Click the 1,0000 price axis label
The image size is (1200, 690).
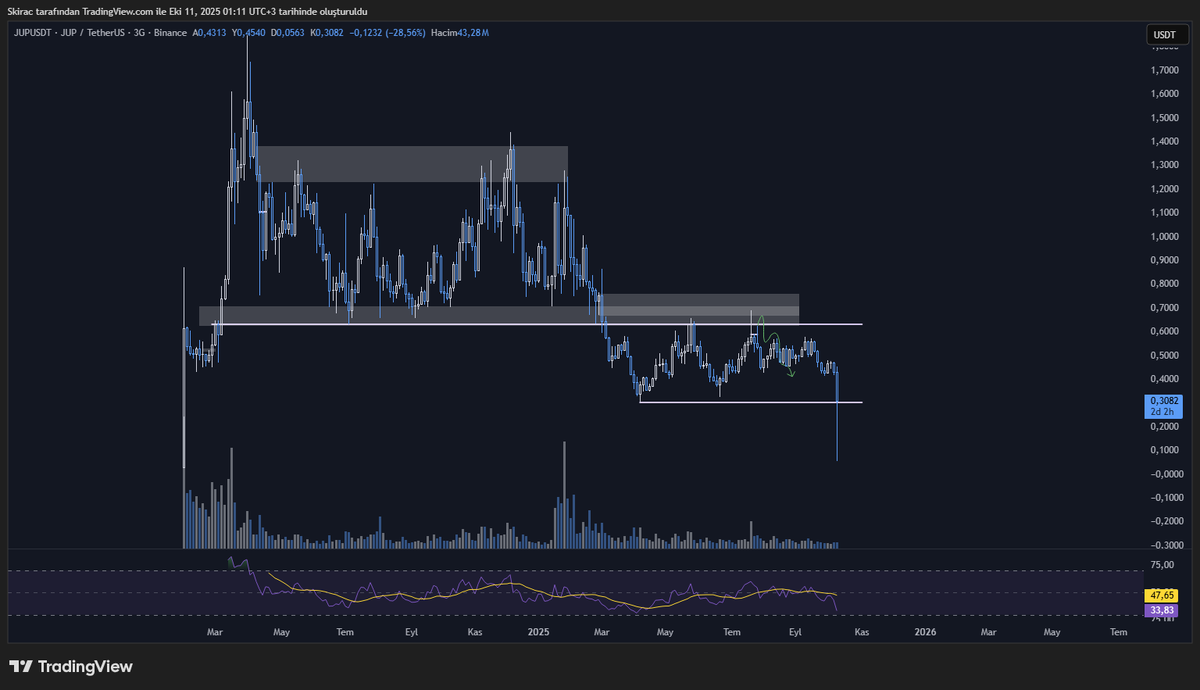coord(1163,237)
